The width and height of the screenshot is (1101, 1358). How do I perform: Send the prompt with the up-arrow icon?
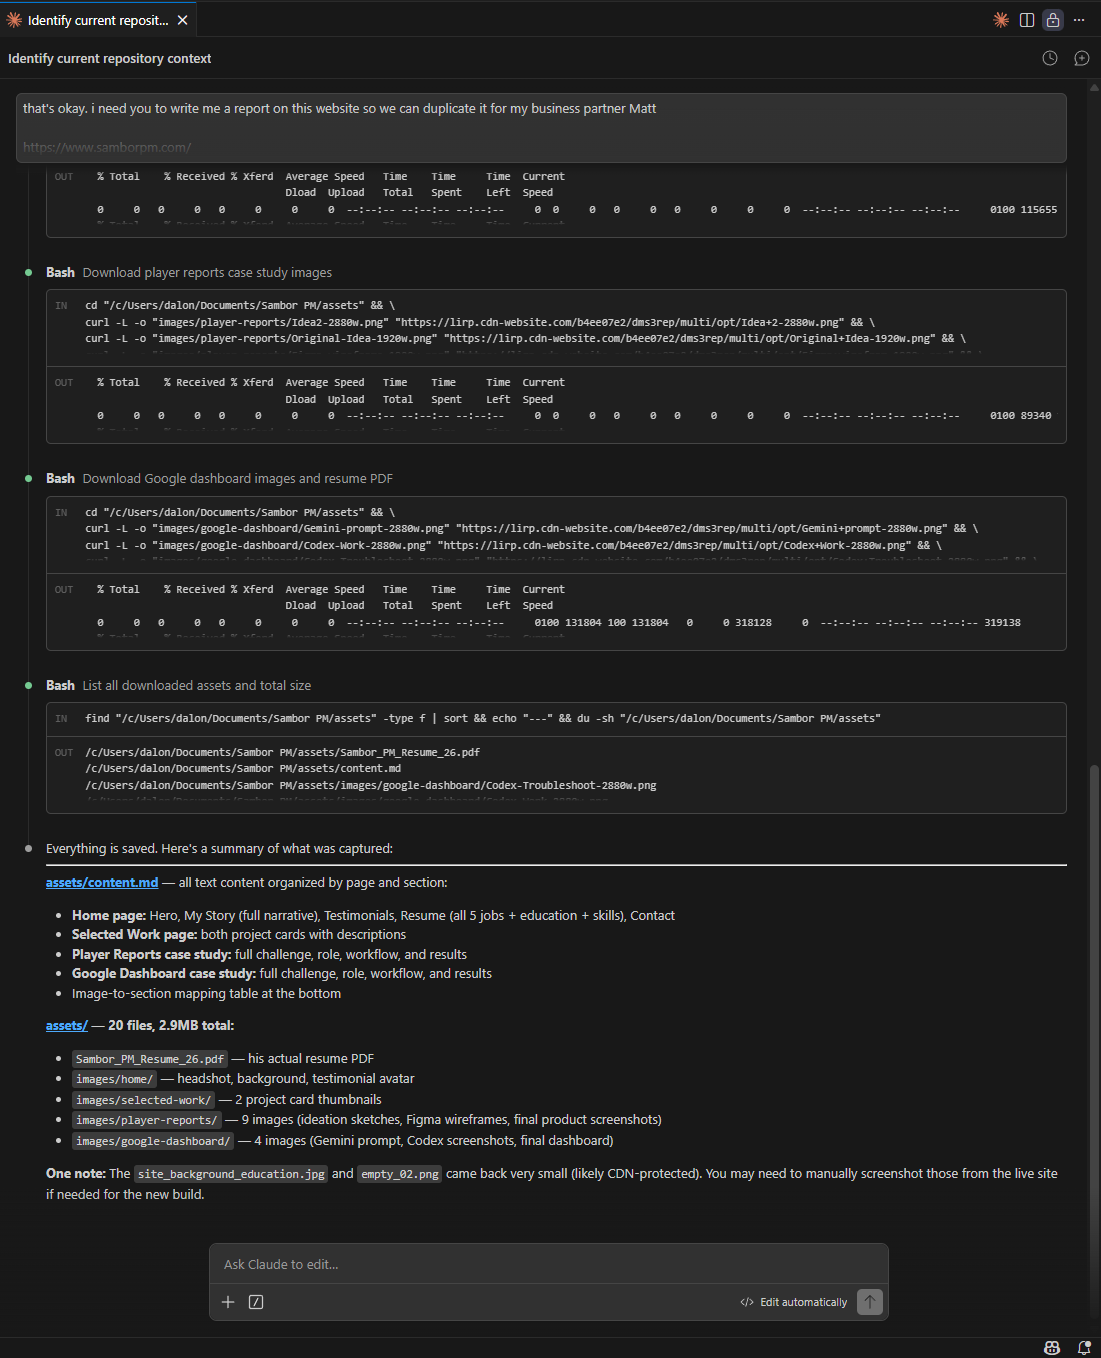(869, 1302)
